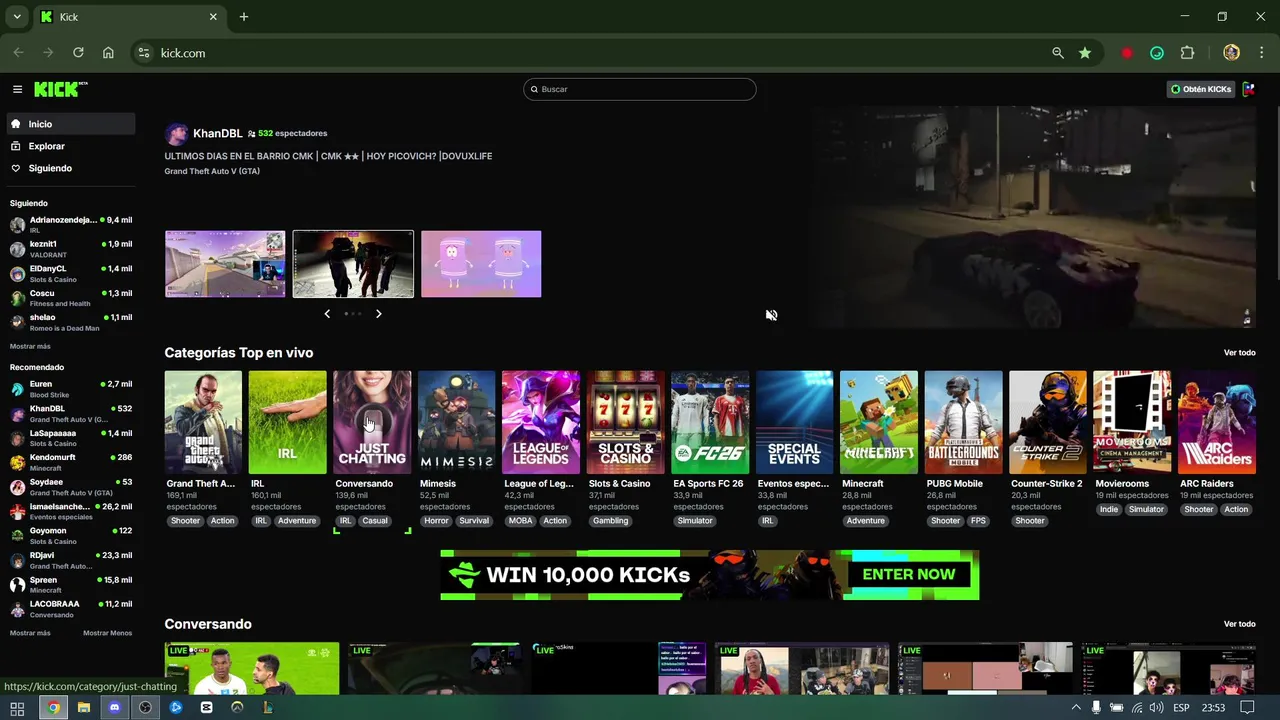Unmute the featured stream video
1280x720 pixels.
click(x=771, y=315)
